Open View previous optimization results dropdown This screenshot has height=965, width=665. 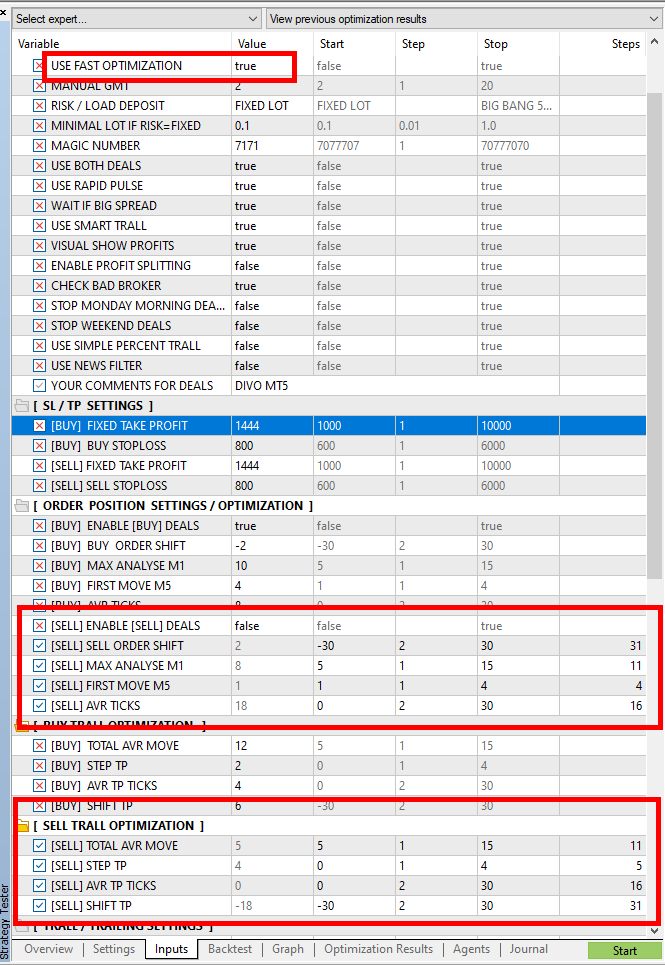[464, 18]
